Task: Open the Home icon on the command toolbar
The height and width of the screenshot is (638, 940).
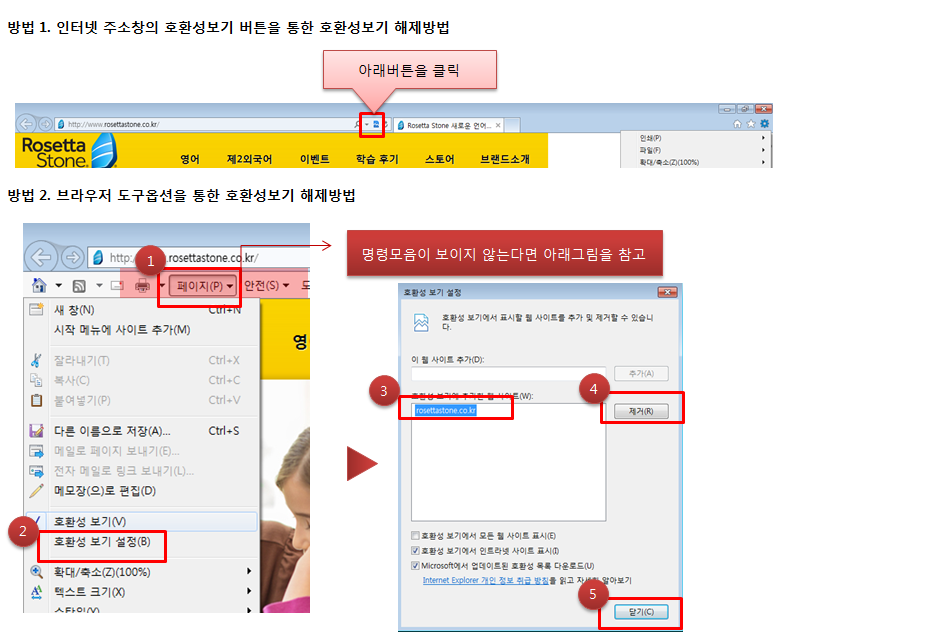Action: 38,285
